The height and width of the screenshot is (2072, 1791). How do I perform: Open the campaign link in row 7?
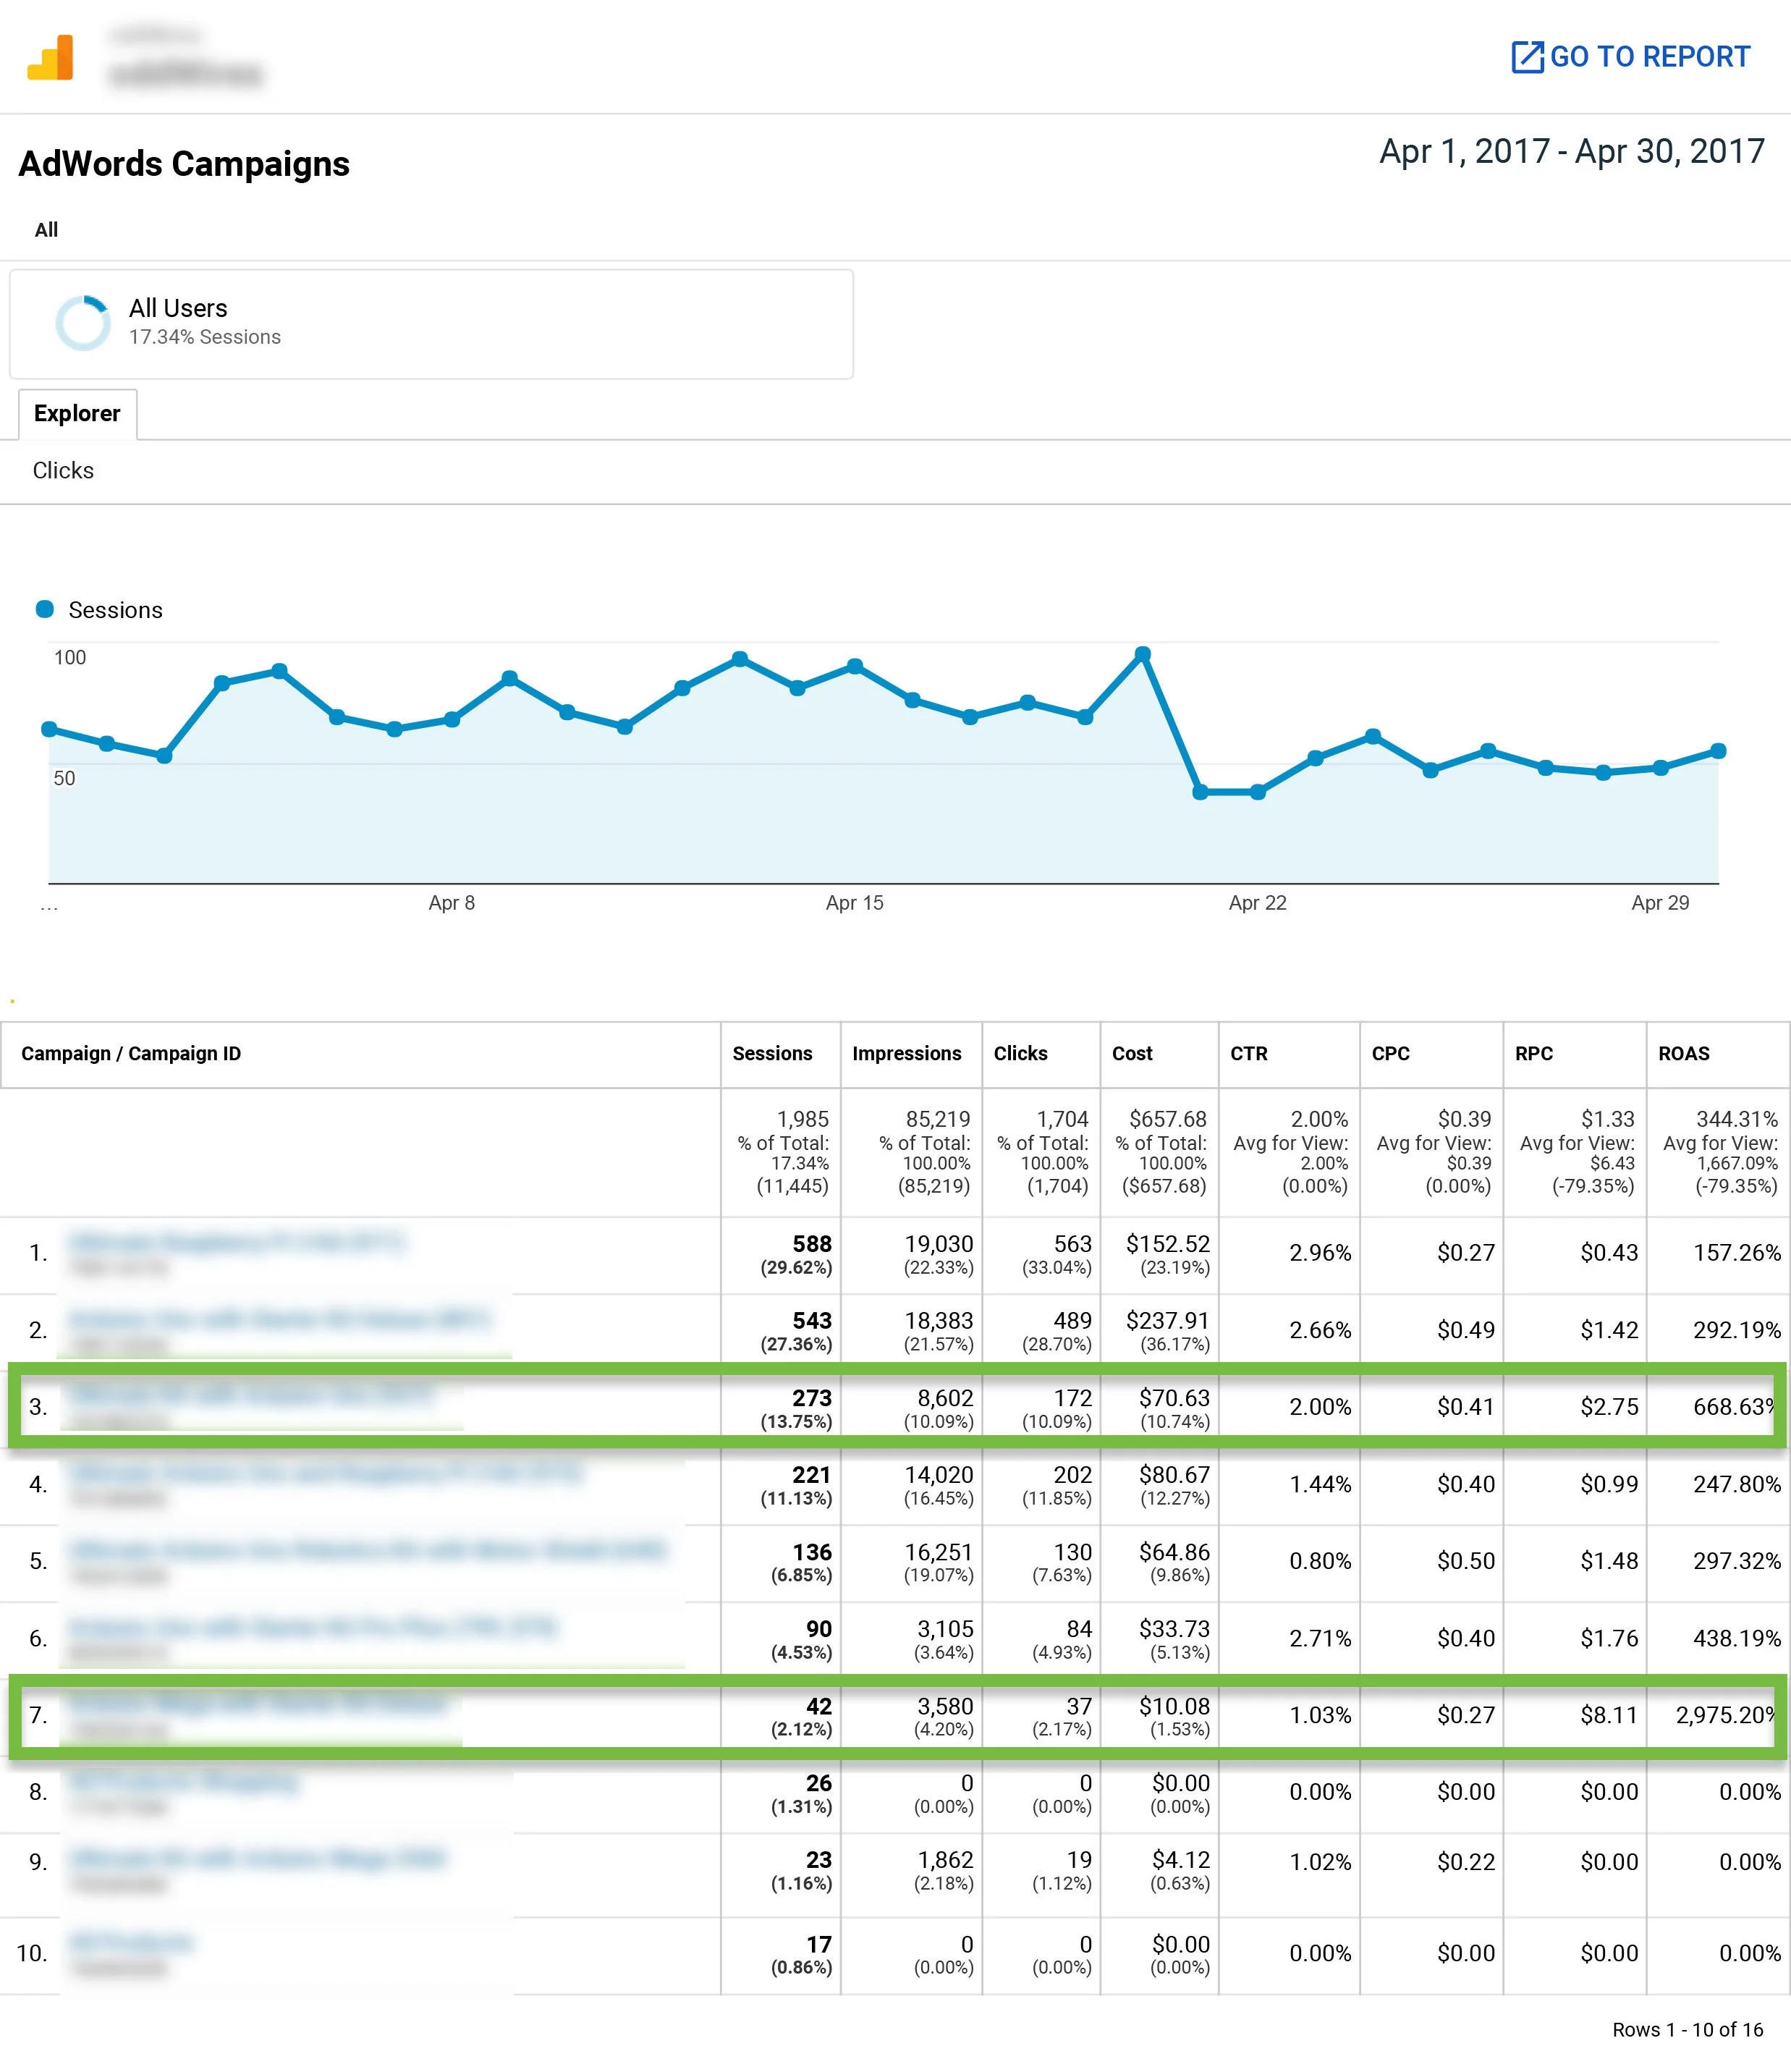coord(259,1702)
